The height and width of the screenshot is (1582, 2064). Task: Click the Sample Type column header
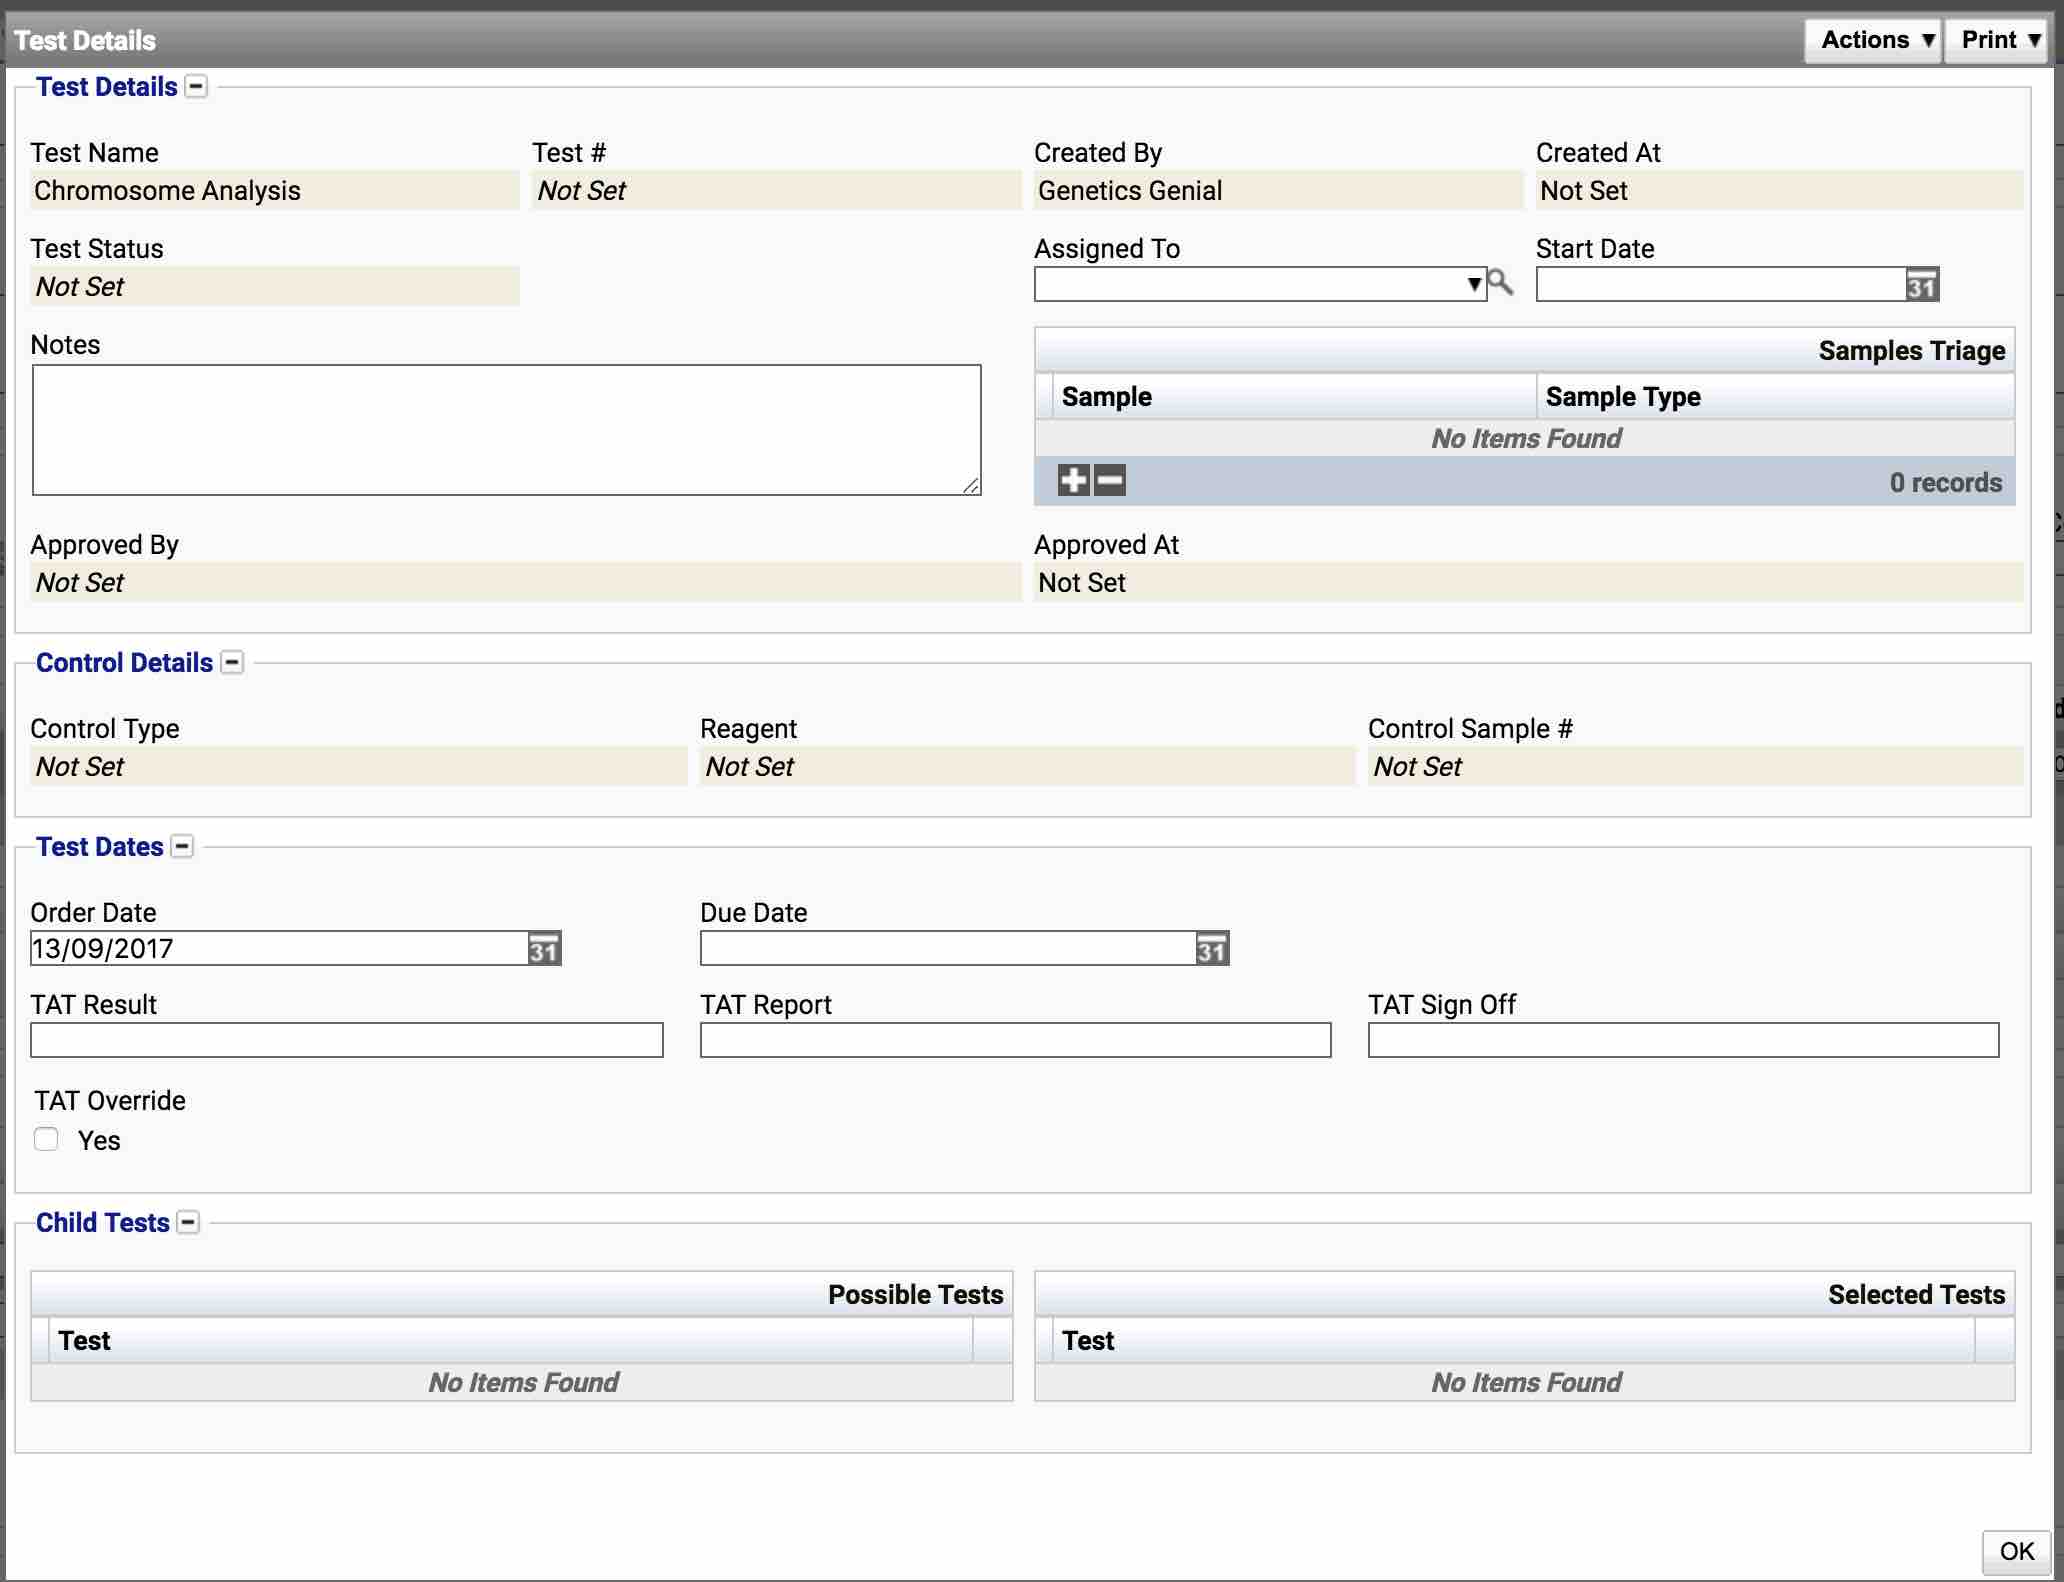click(1776, 396)
